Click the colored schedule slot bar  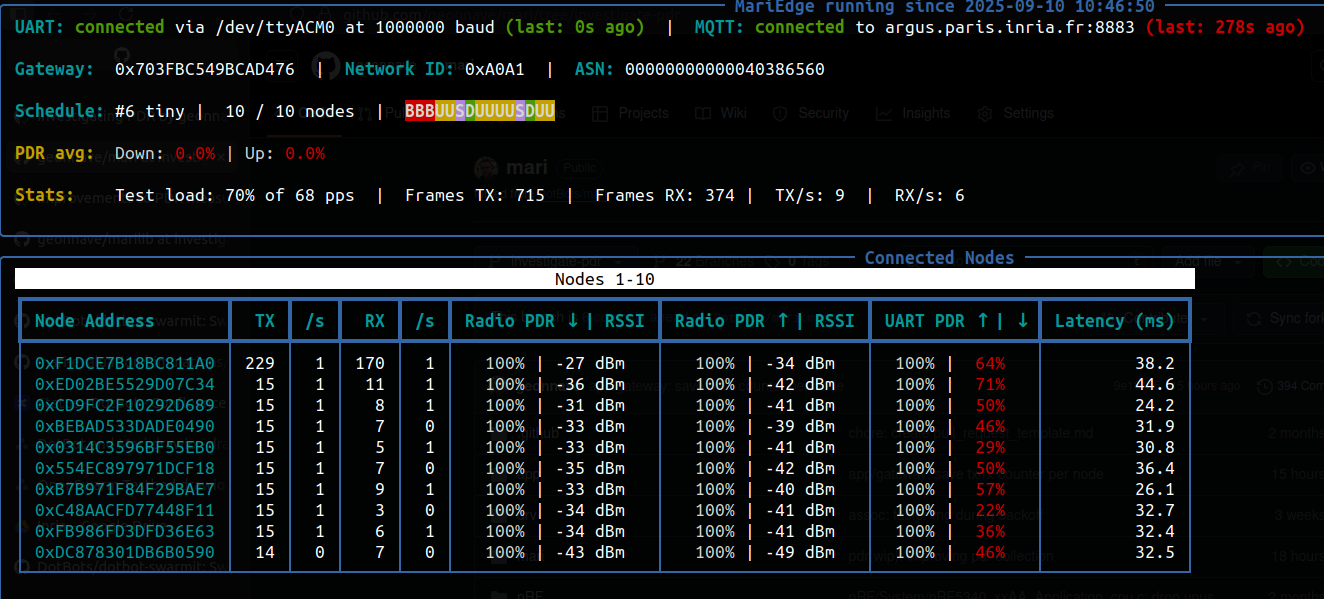478,113
